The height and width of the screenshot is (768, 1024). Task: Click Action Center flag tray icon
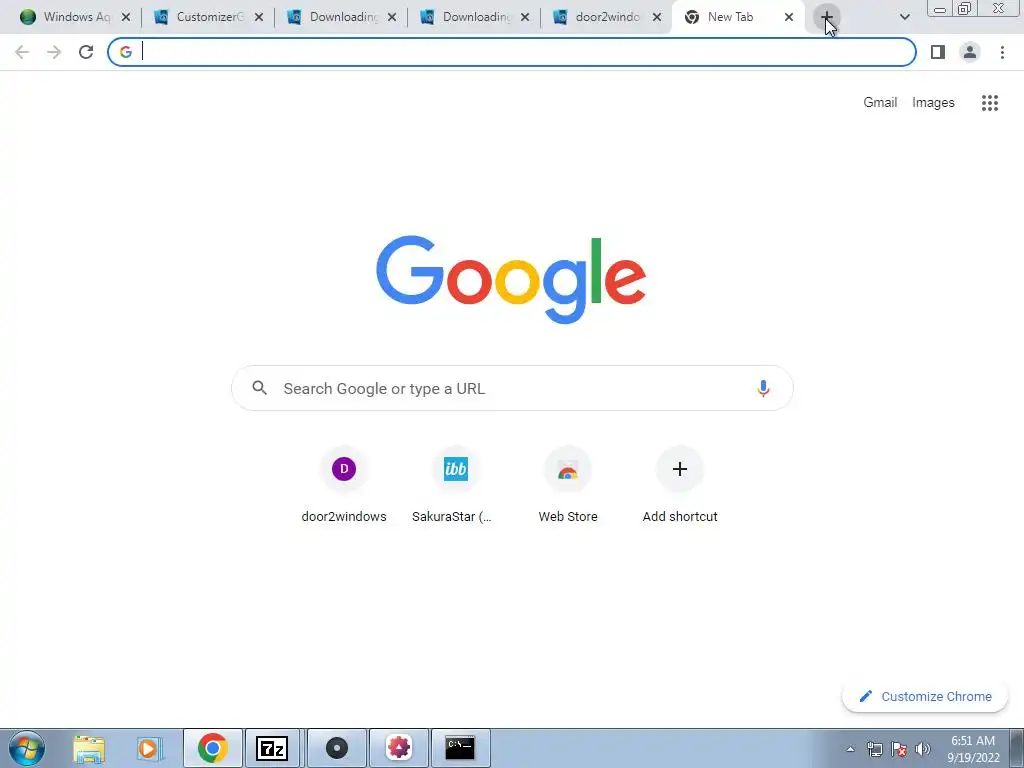click(x=899, y=749)
